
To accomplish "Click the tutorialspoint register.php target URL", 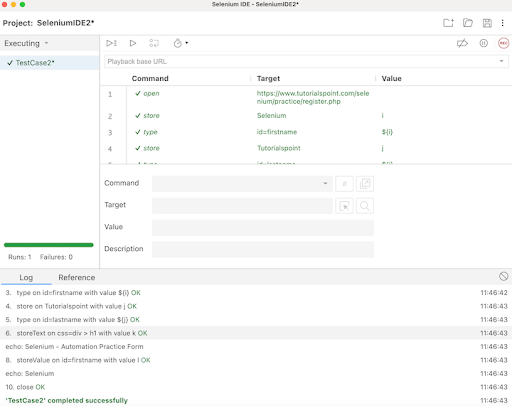I will [x=313, y=97].
